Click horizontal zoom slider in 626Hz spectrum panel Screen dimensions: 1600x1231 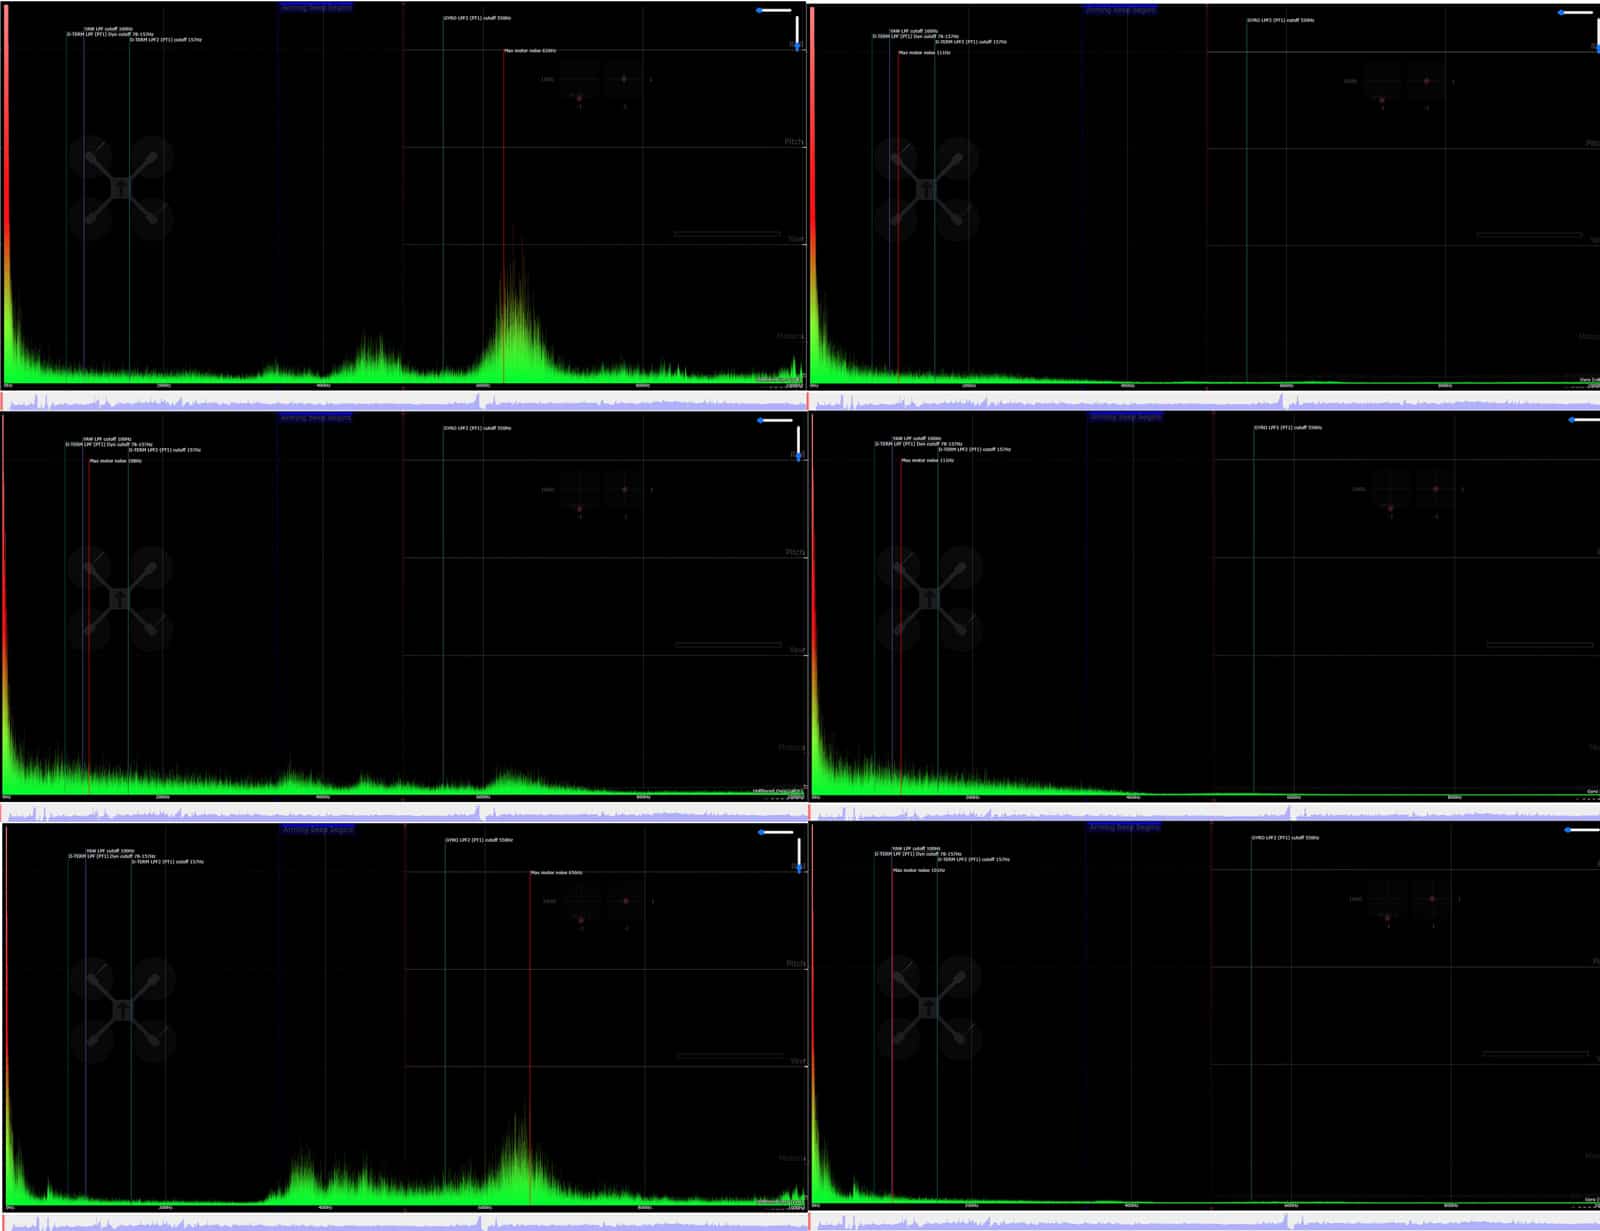coord(774,11)
